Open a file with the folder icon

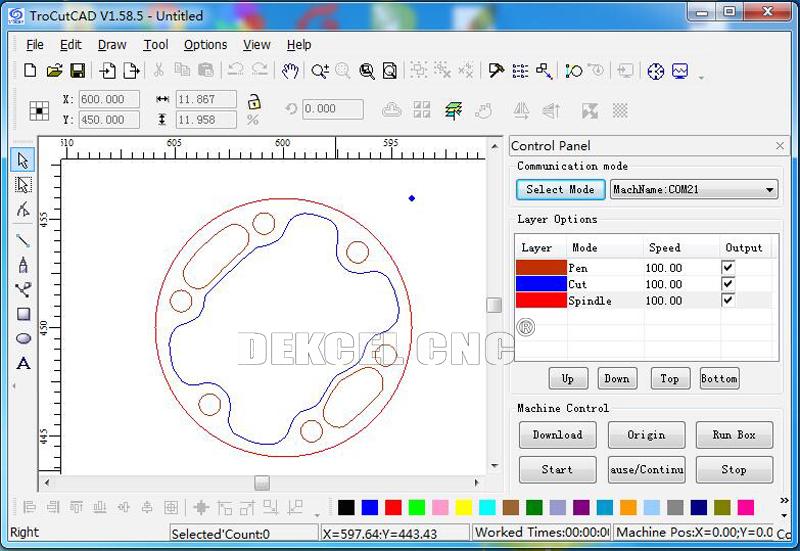tap(54, 70)
